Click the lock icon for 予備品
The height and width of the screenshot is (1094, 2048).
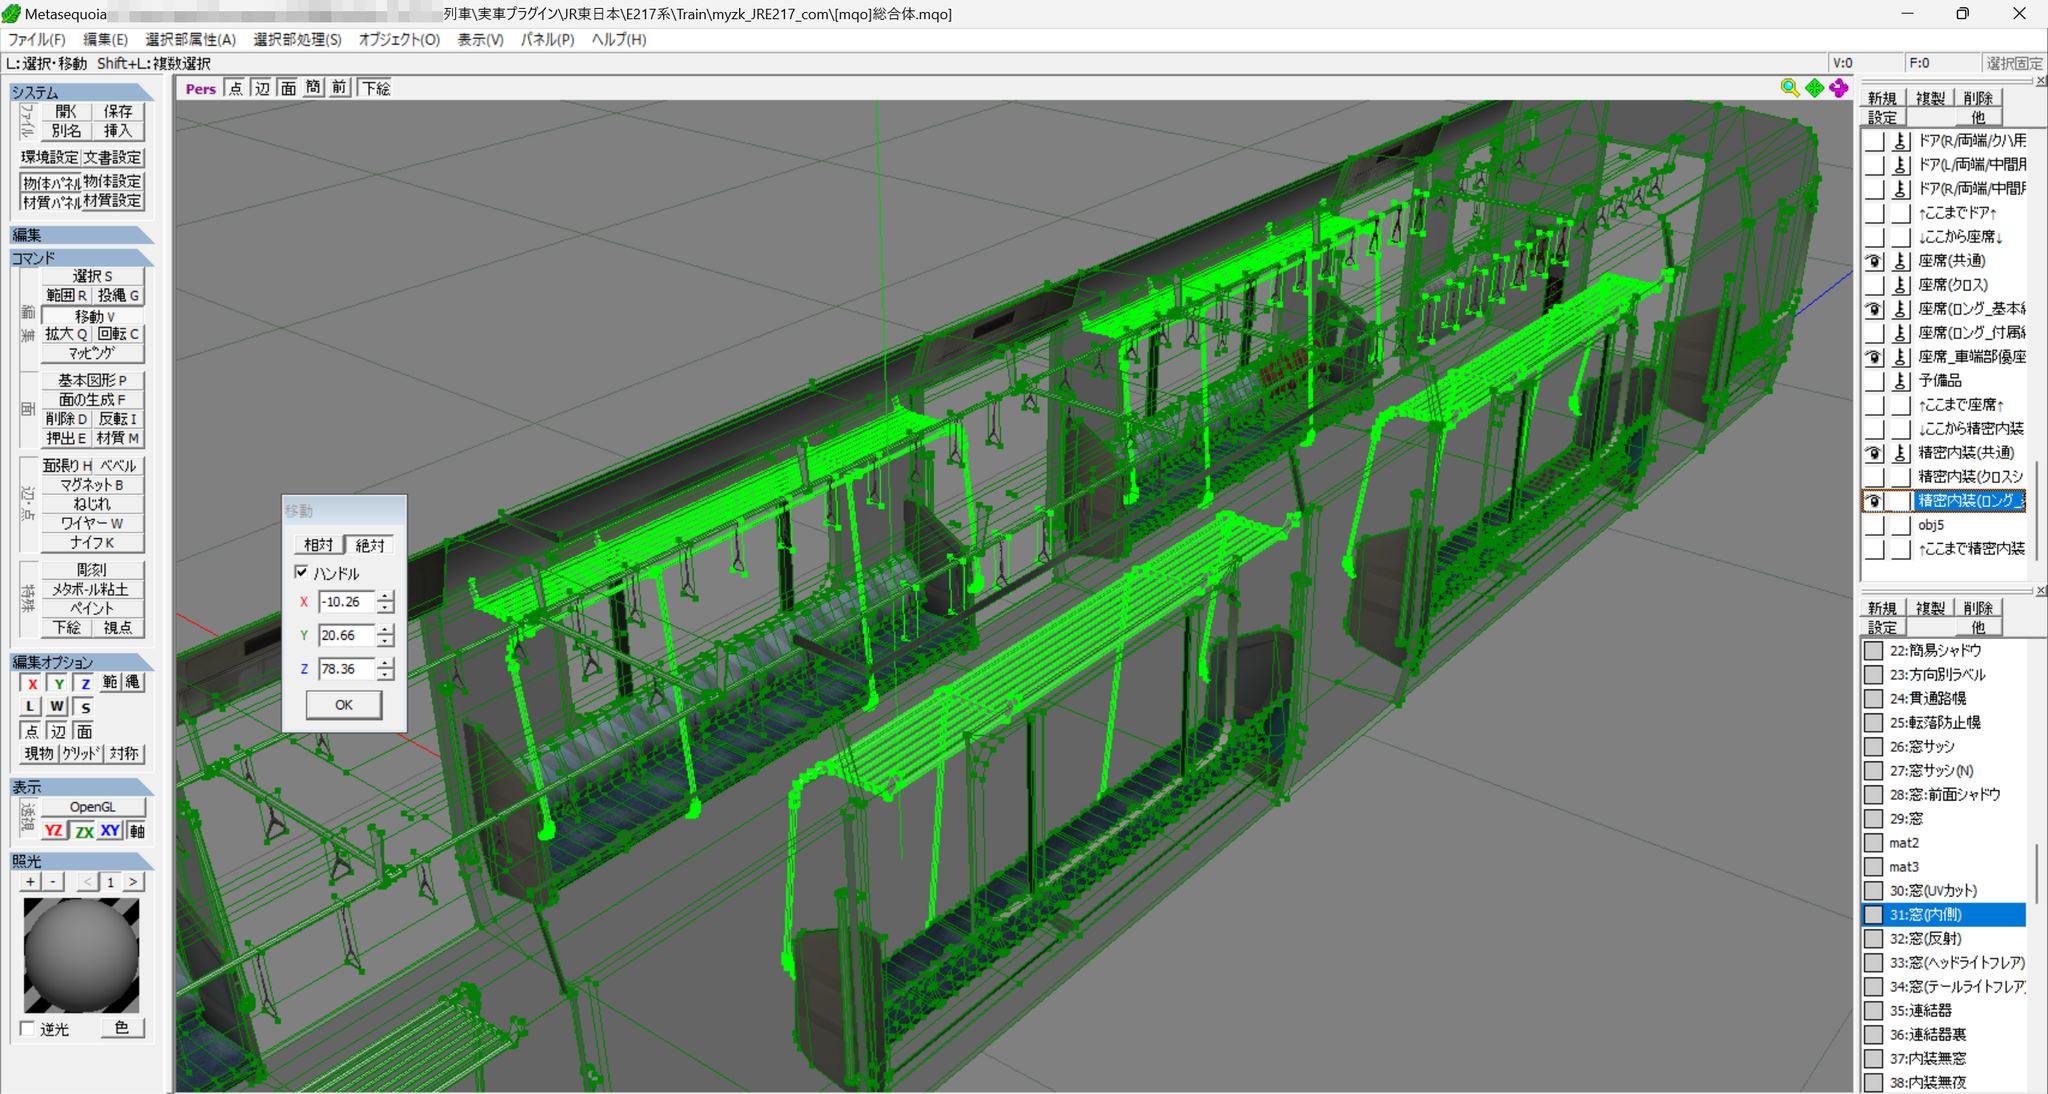click(1900, 381)
